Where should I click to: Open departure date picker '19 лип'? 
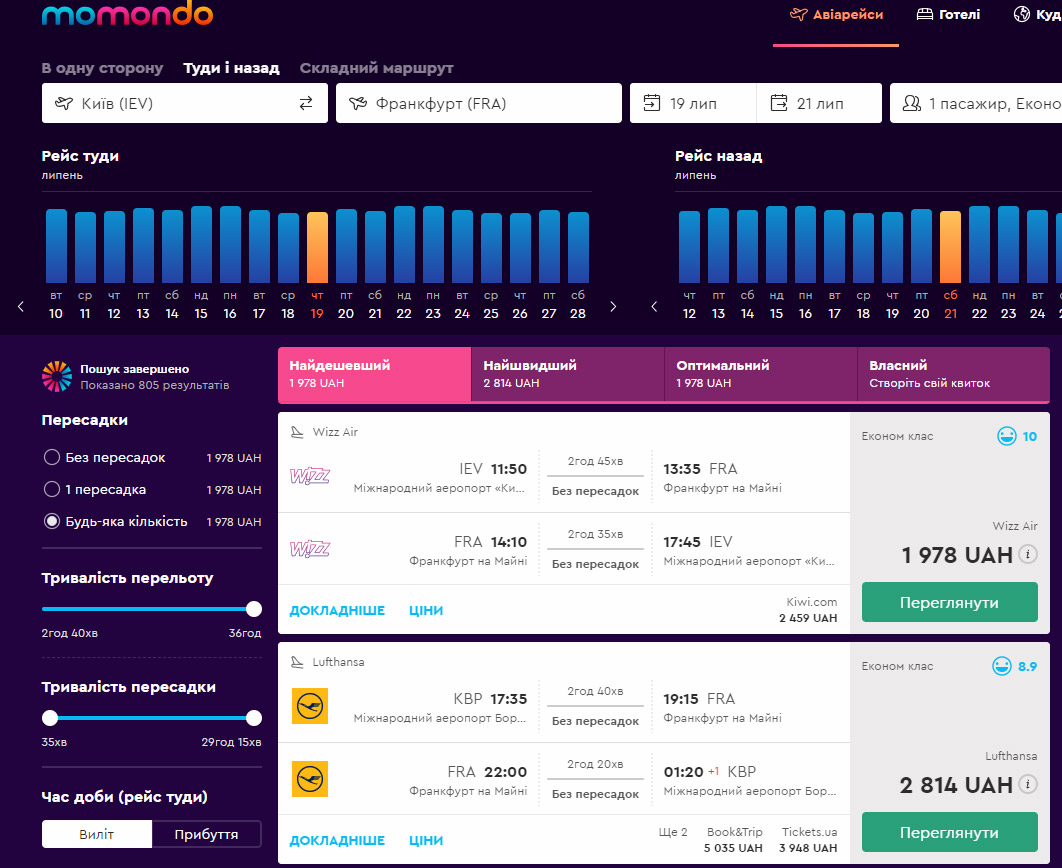point(693,103)
